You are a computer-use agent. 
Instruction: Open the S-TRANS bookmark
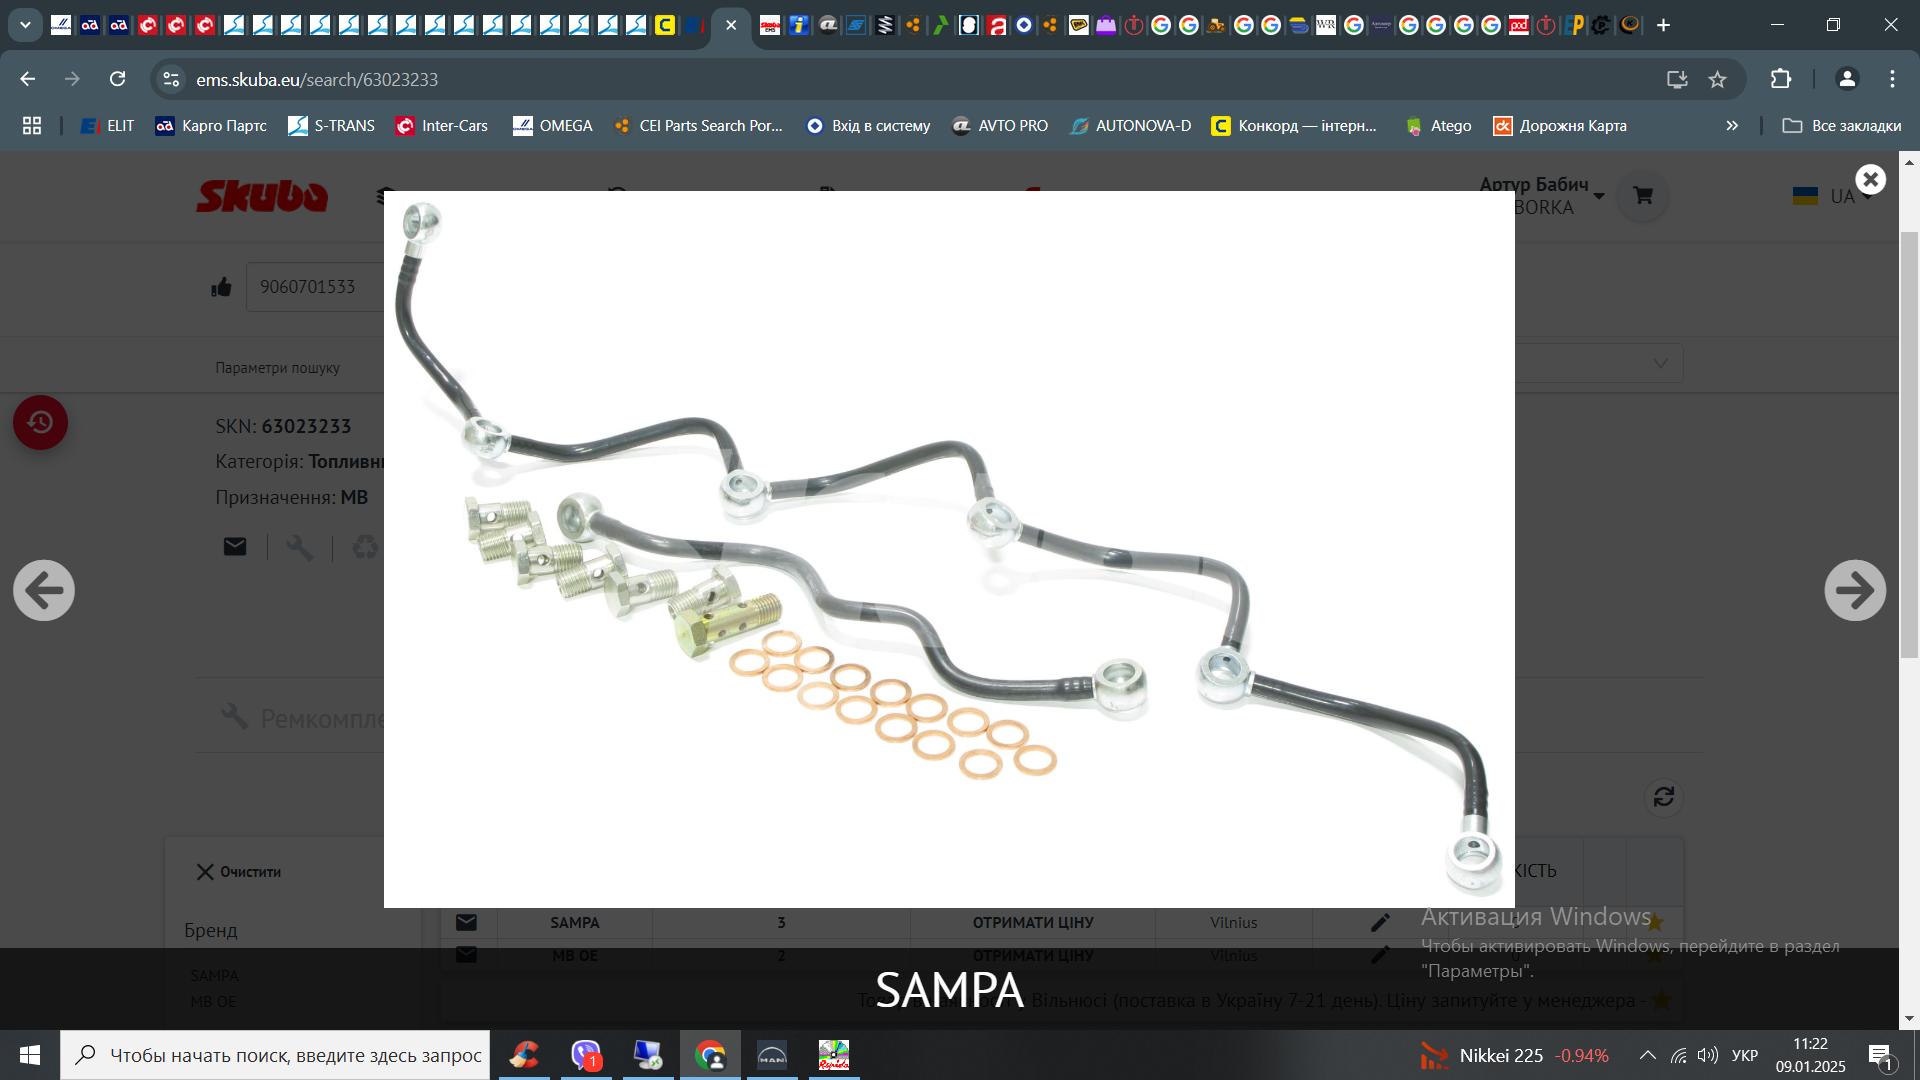pos(331,126)
